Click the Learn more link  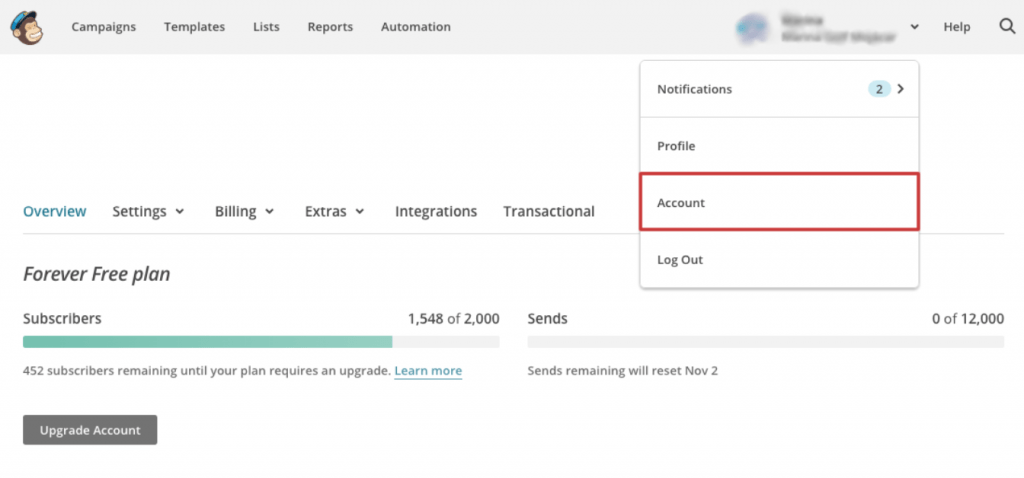point(428,371)
